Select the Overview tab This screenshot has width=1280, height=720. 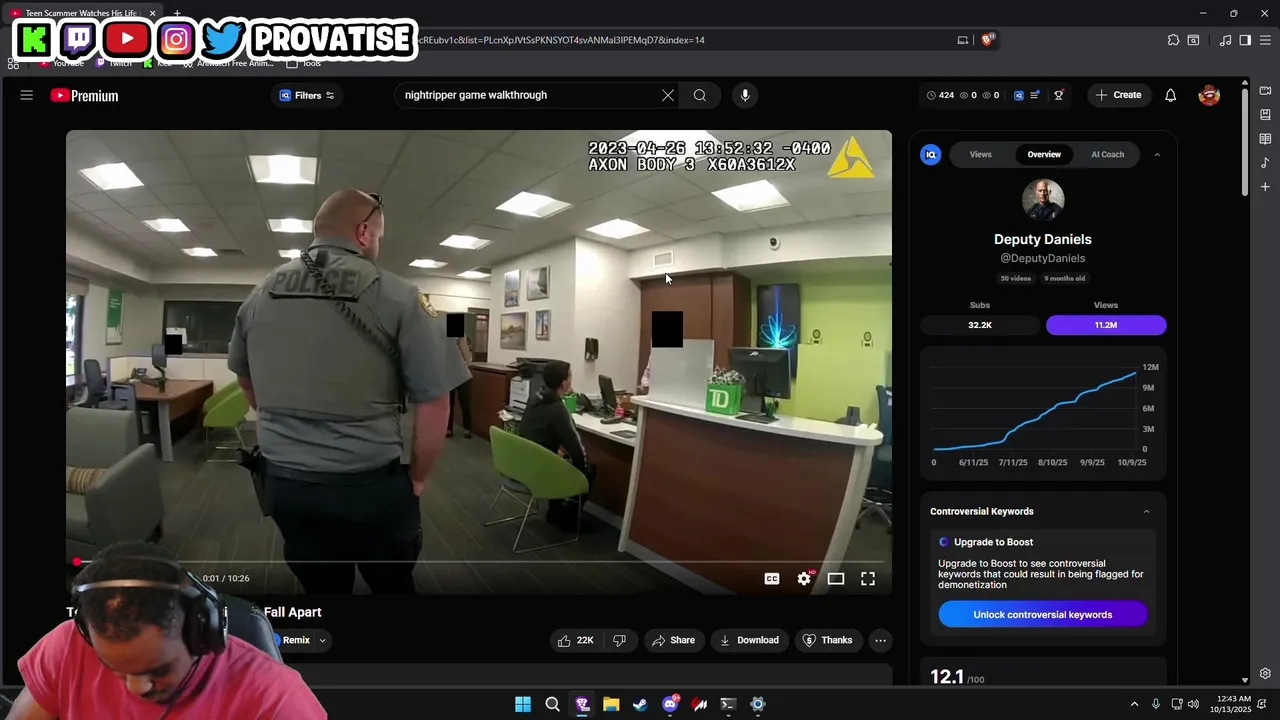click(1044, 155)
